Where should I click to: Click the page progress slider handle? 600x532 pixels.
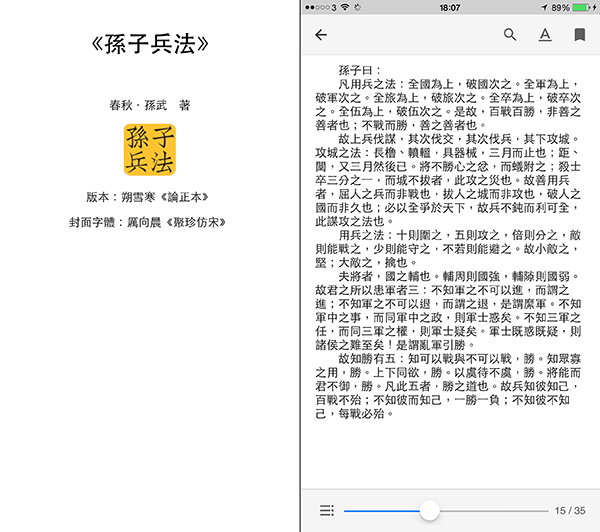(429, 510)
